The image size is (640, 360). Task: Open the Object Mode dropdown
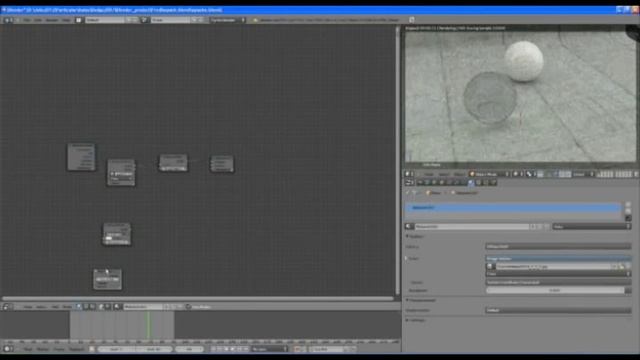pos(489,174)
